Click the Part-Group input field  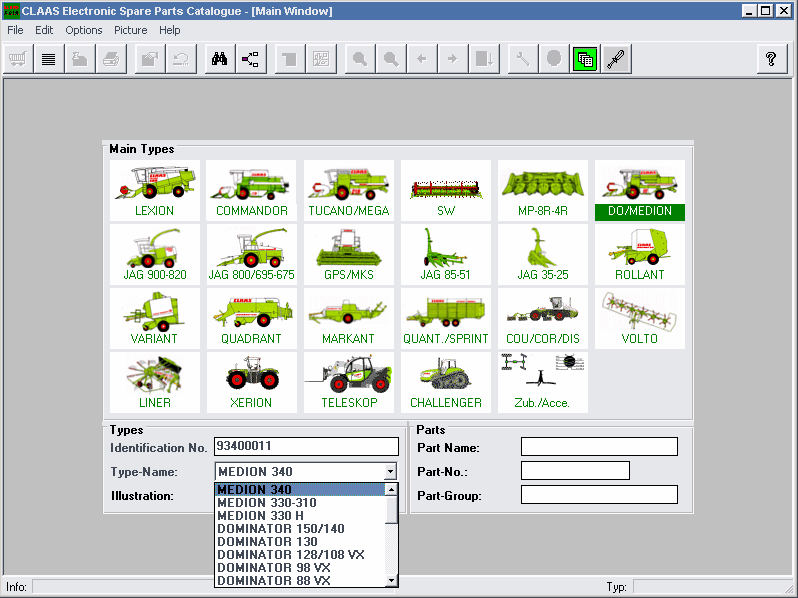599,495
